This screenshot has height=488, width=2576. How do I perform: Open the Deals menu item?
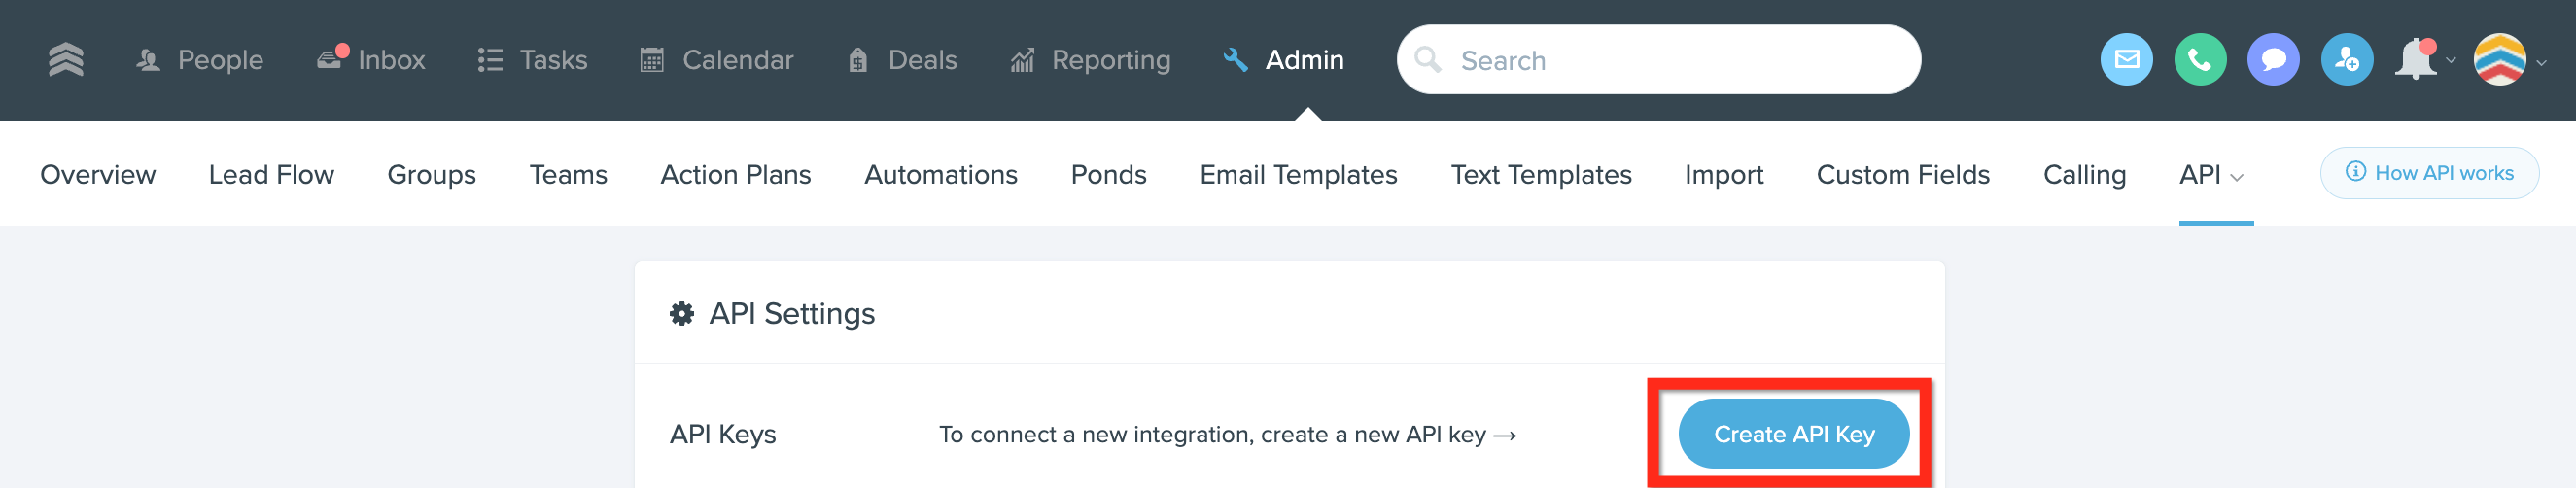(x=902, y=60)
